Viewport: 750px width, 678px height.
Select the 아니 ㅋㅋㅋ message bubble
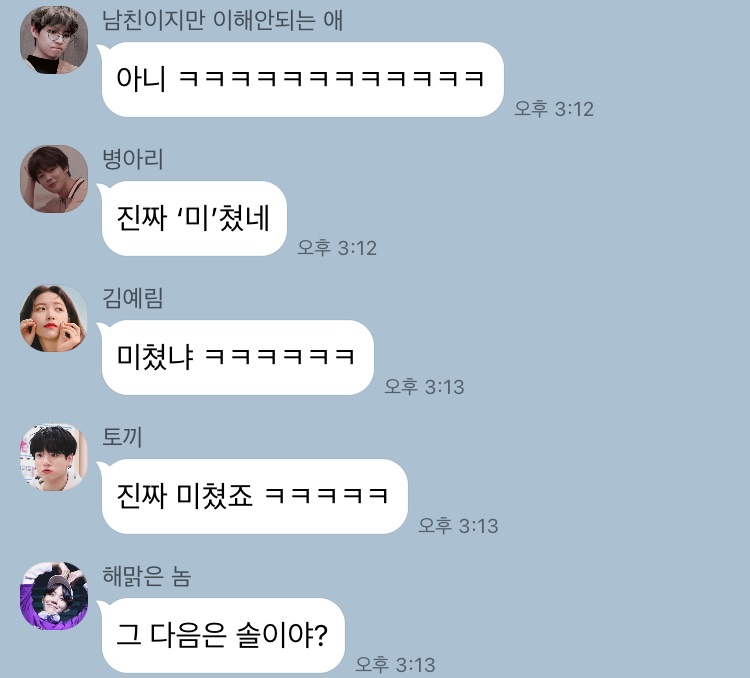pos(301,79)
